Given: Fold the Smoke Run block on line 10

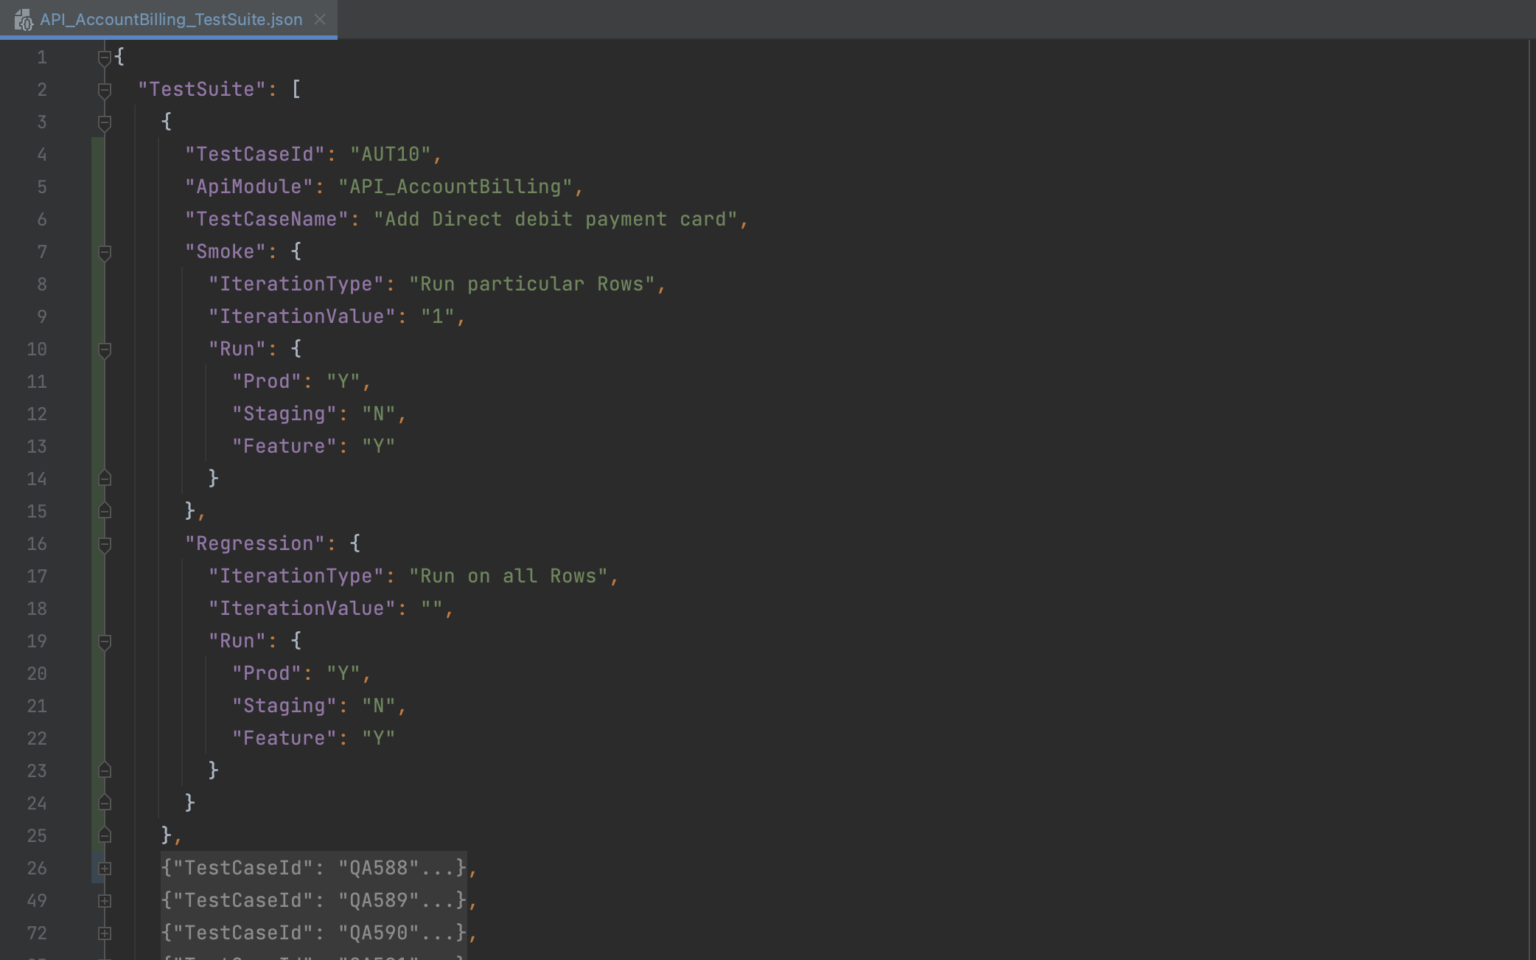Looking at the screenshot, I should 105,349.
